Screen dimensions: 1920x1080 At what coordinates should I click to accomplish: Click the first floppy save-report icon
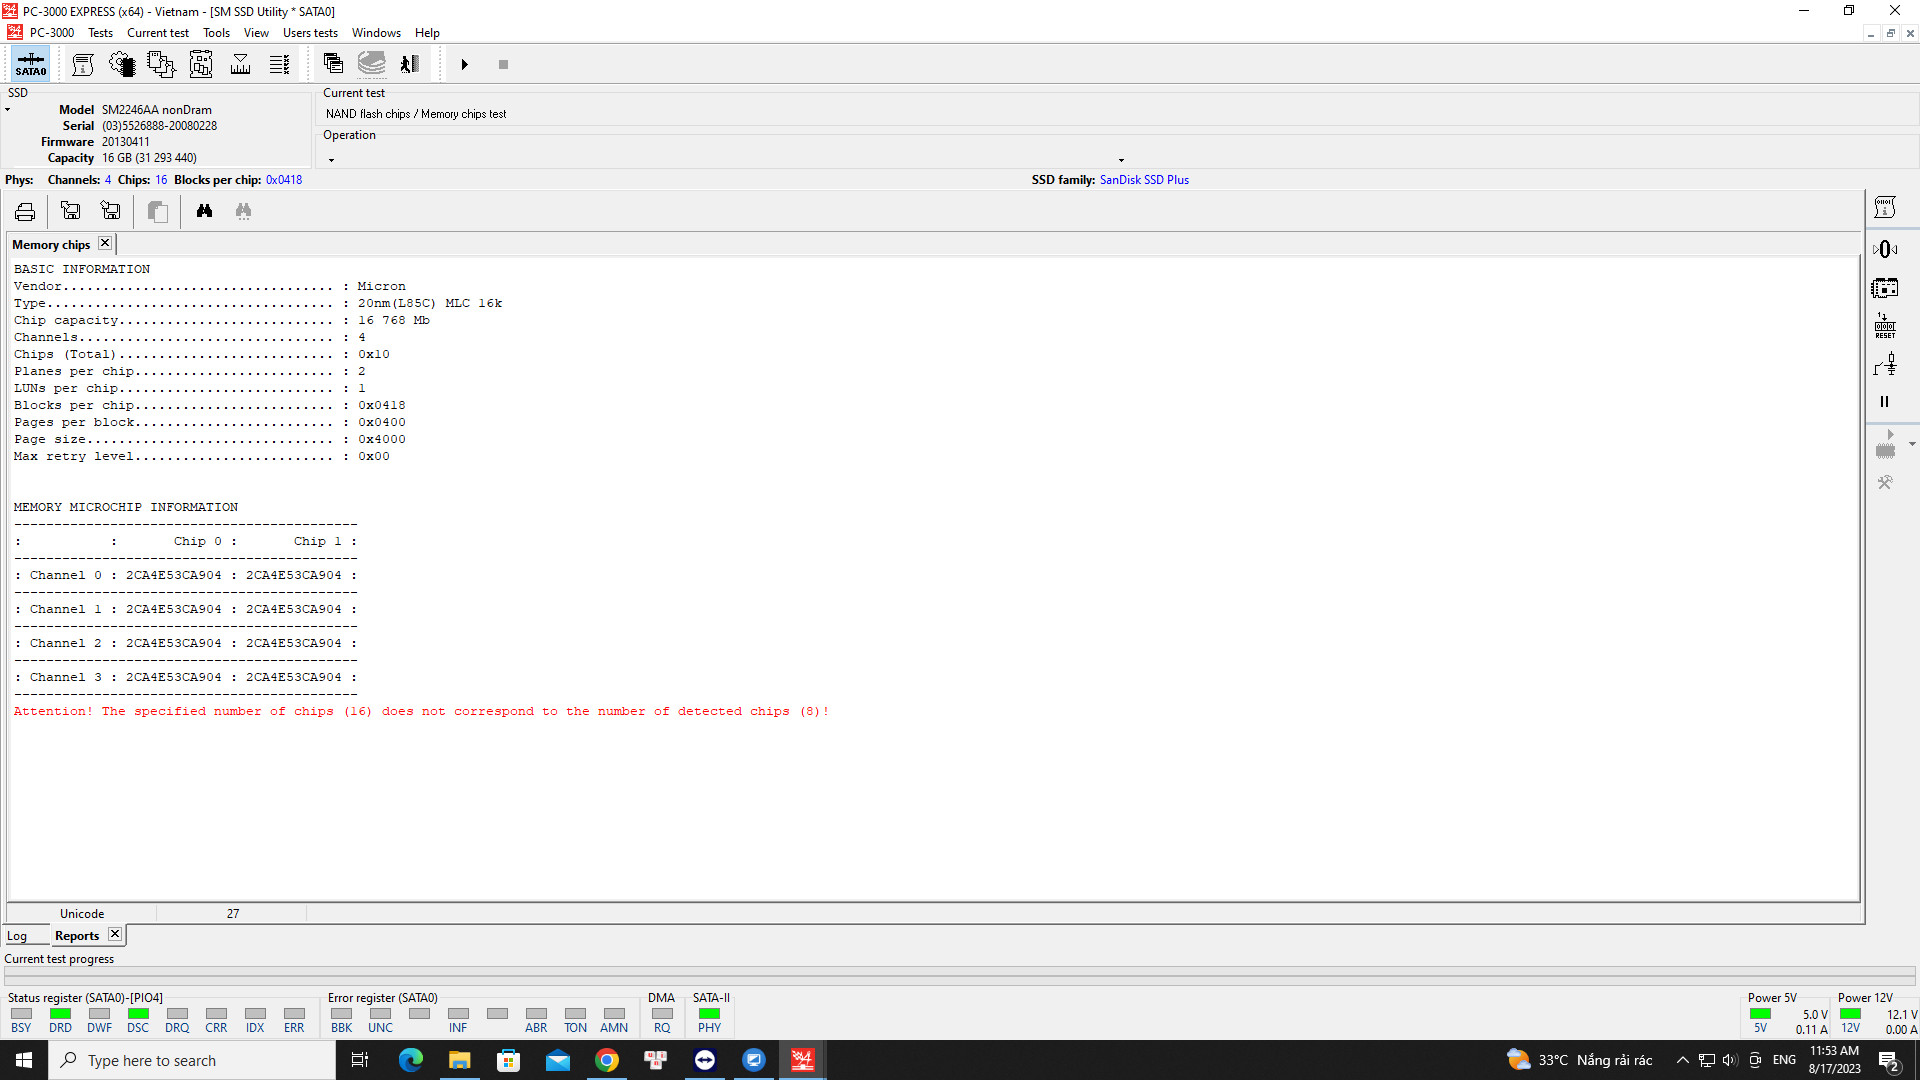tap(71, 211)
